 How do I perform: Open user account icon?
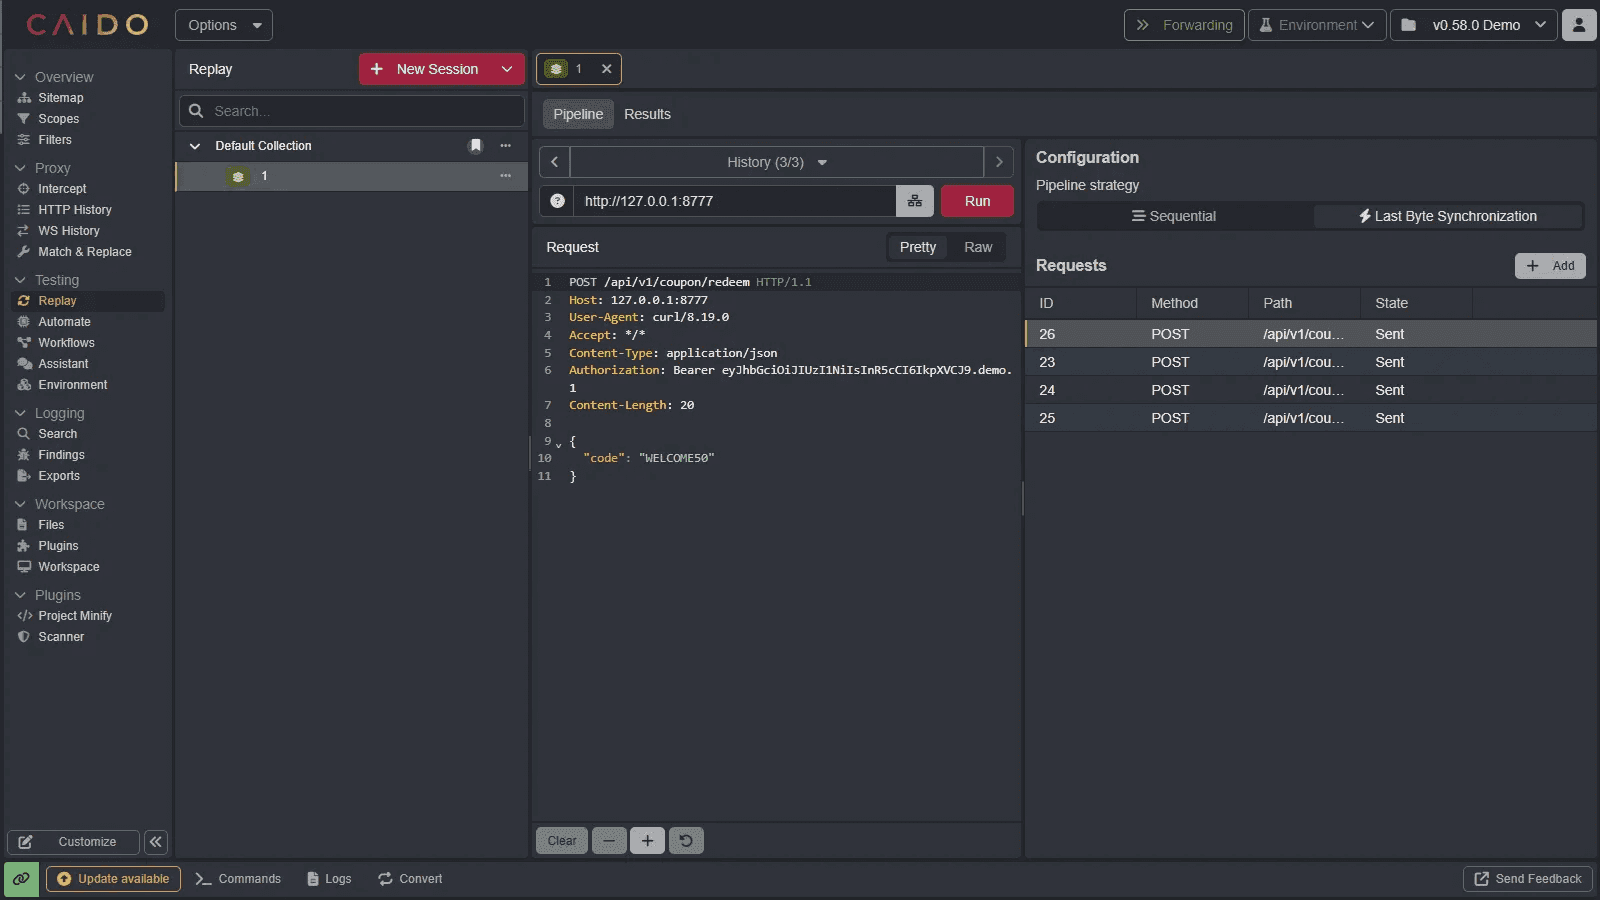(1579, 25)
